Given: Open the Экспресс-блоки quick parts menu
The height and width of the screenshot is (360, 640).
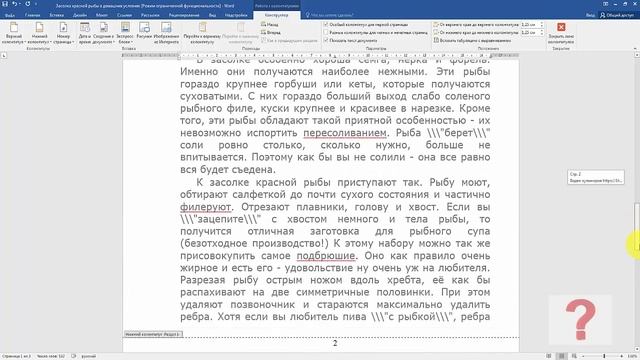Looking at the screenshot, I should (x=125, y=33).
